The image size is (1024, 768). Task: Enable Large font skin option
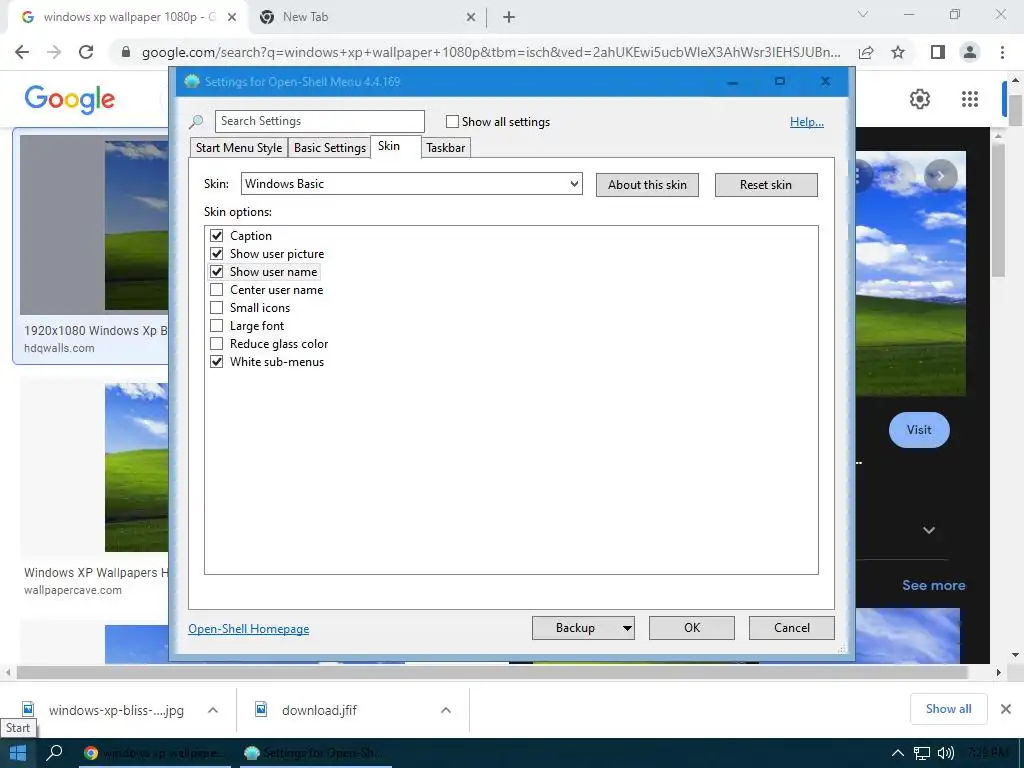(216, 325)
